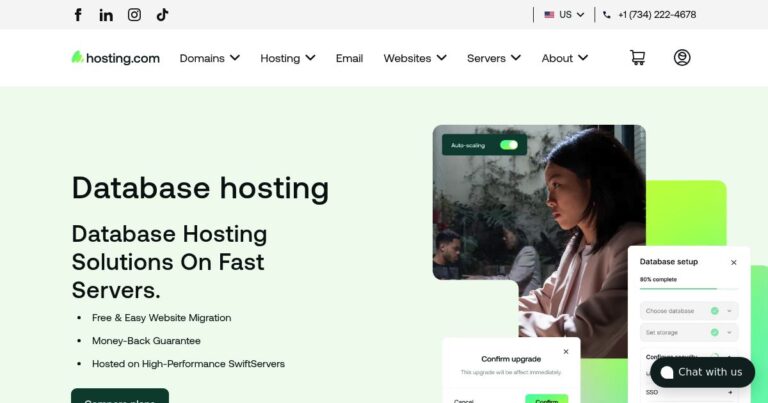This screenshot has height=403, width=768.
Task: Expand the Servers dropdown menu
Action: [x=493, y=58]
